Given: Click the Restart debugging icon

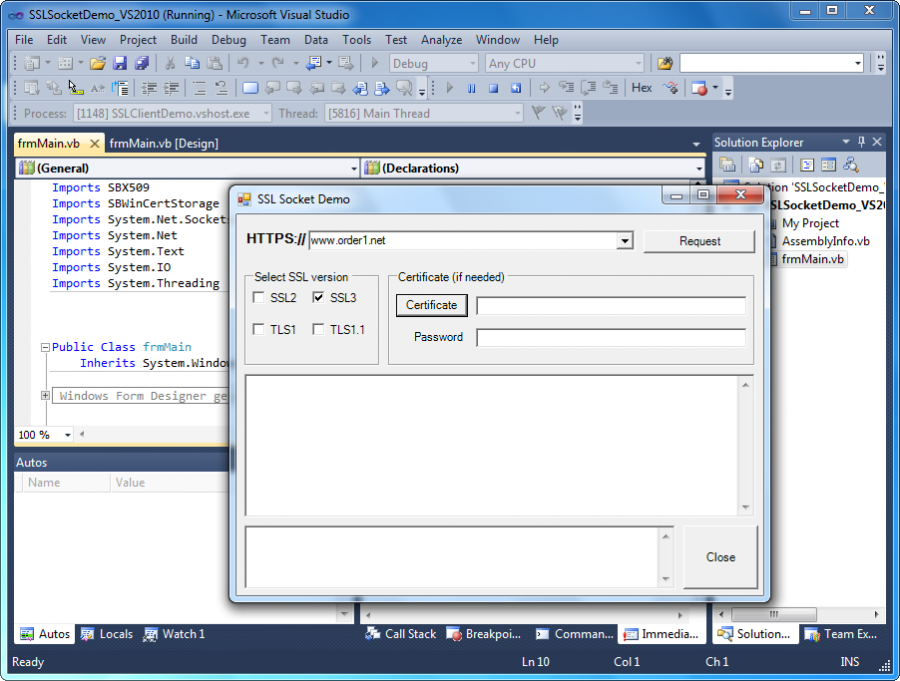Looking at the screenshot, I should [516, 88].
